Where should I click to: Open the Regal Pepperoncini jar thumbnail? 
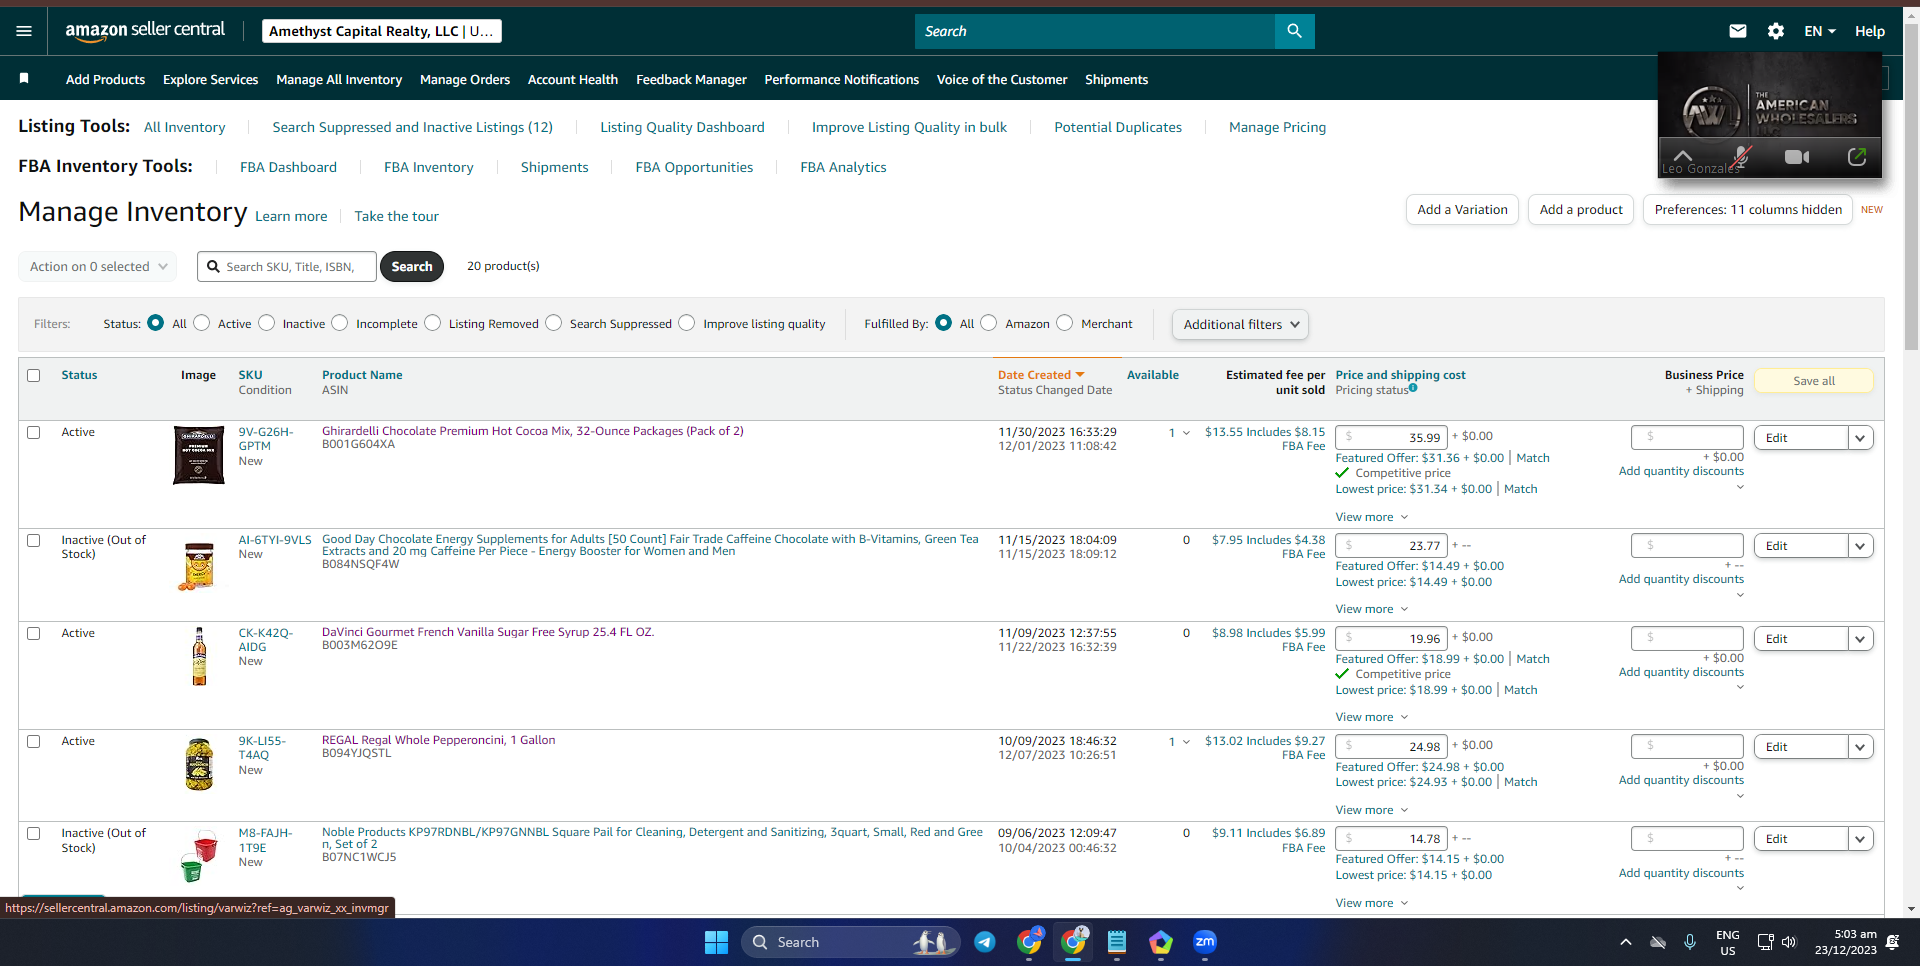tap(199, 764)
